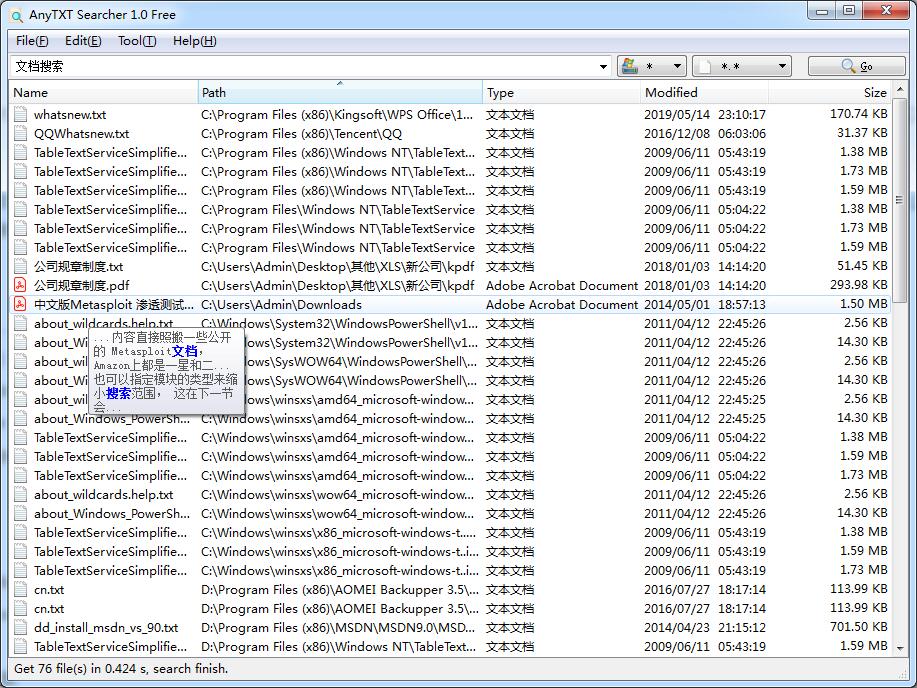Viewport: 917px width, 688px height.
Task: Click the AnyTXT Searcher title bar icon
Action: pyautogui.click(x=17, y=15)
